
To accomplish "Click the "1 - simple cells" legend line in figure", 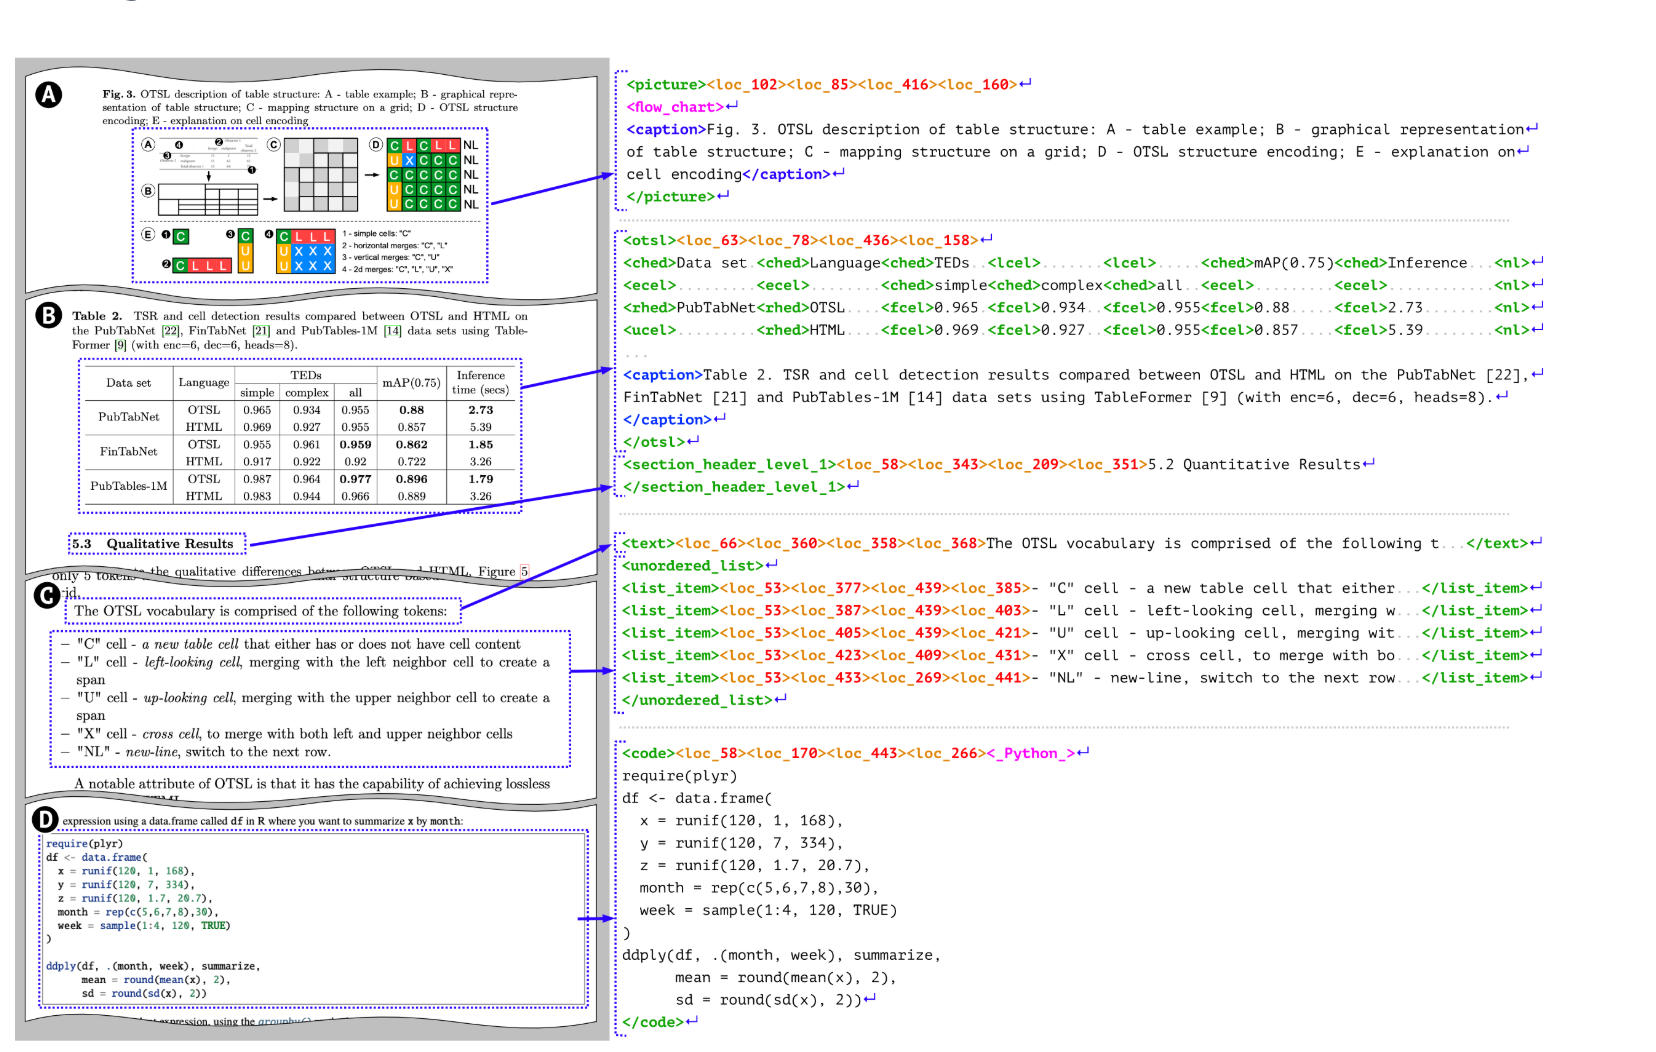I will tap(377, 234).
